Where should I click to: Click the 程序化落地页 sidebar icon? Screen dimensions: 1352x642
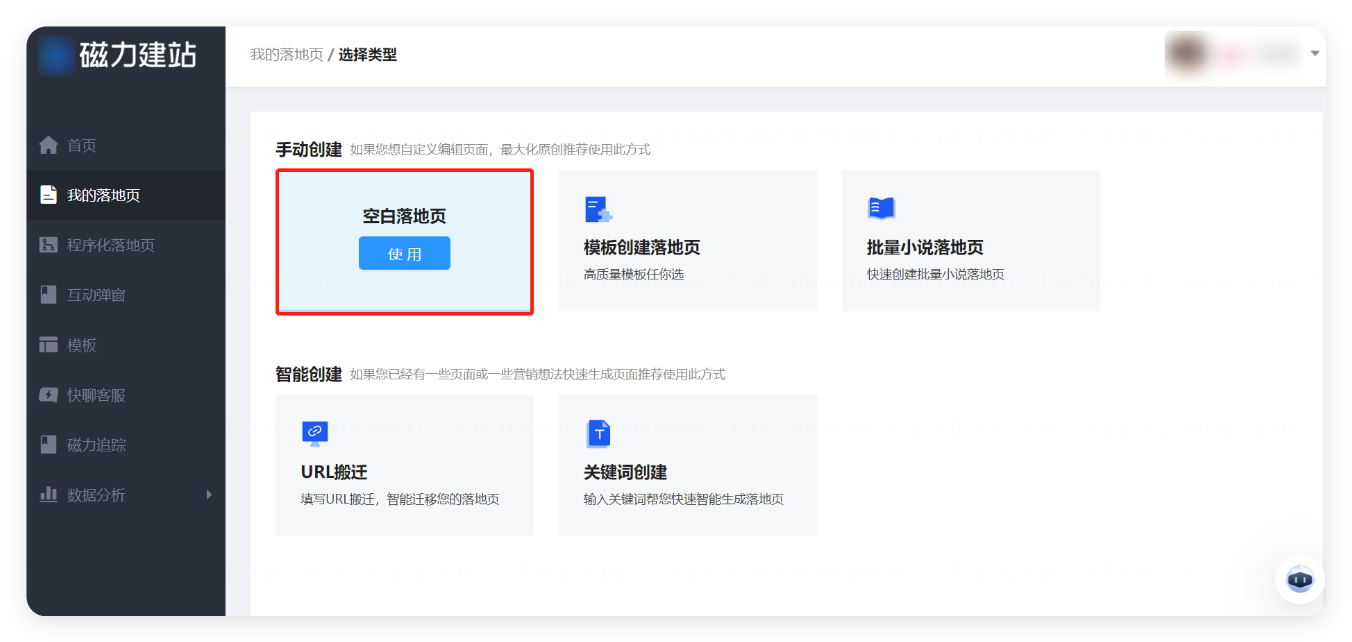pyautogui.click(x=48, y=245)
